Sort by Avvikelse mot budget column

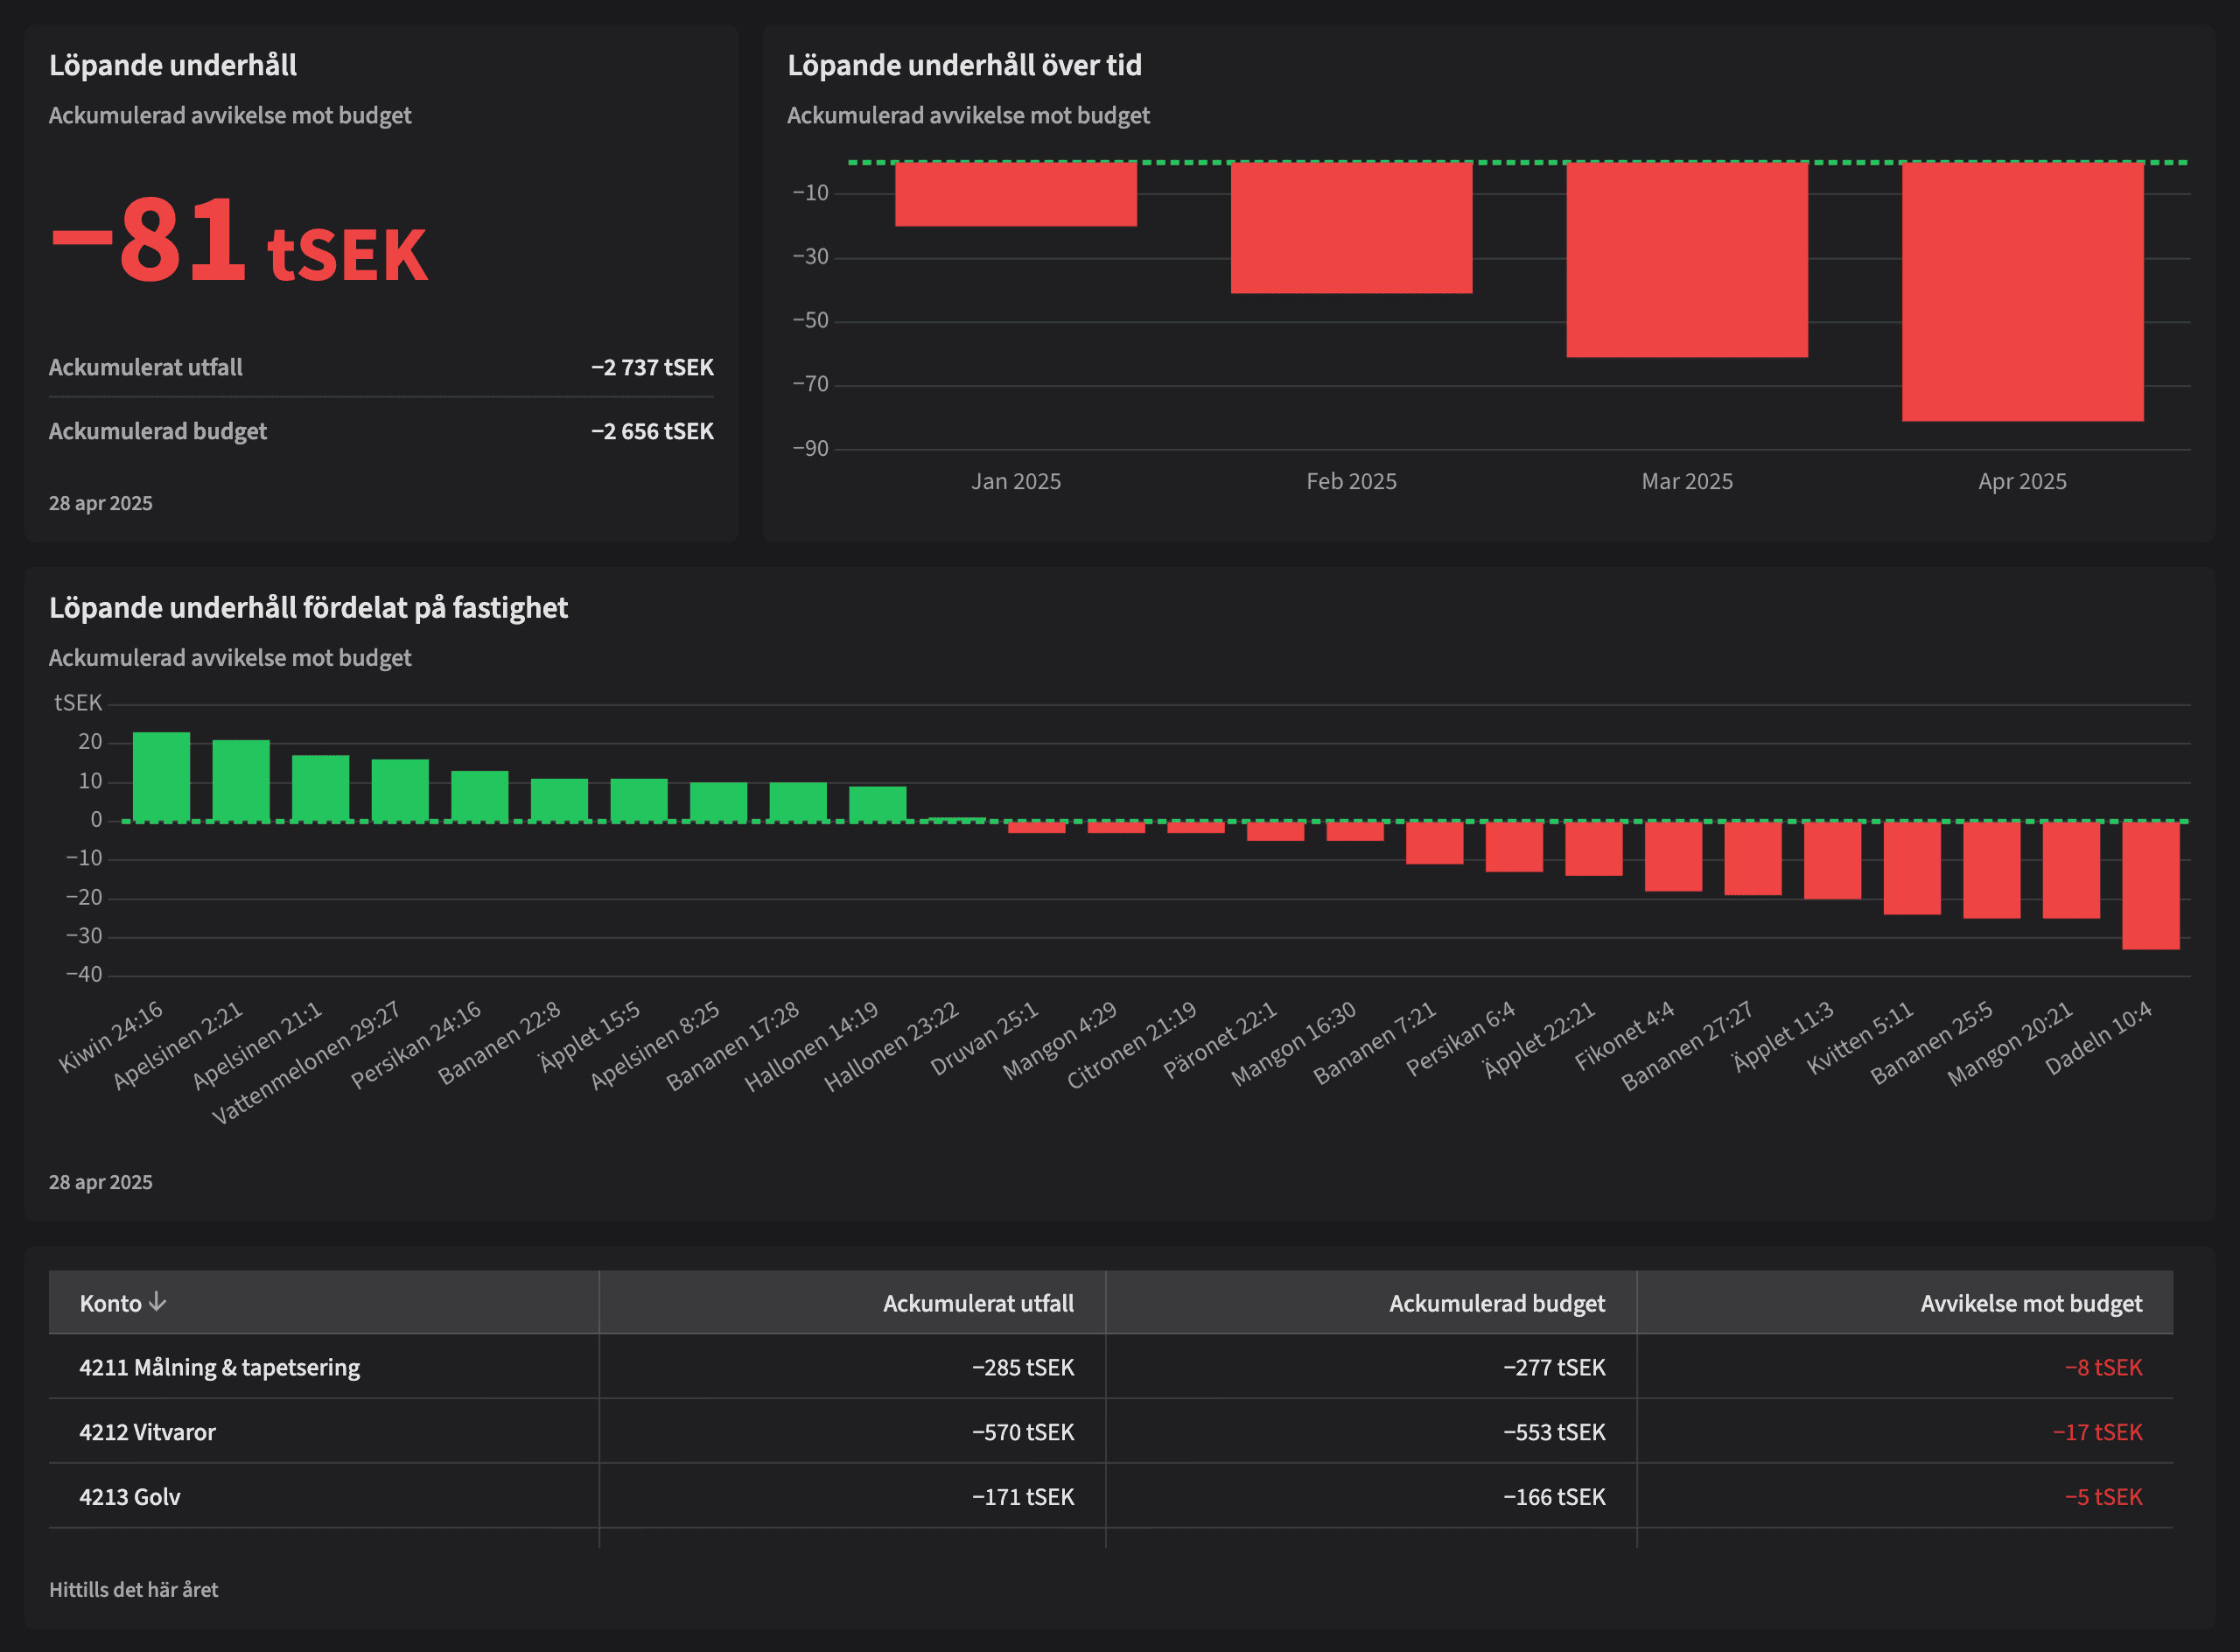(2030, 1303)
